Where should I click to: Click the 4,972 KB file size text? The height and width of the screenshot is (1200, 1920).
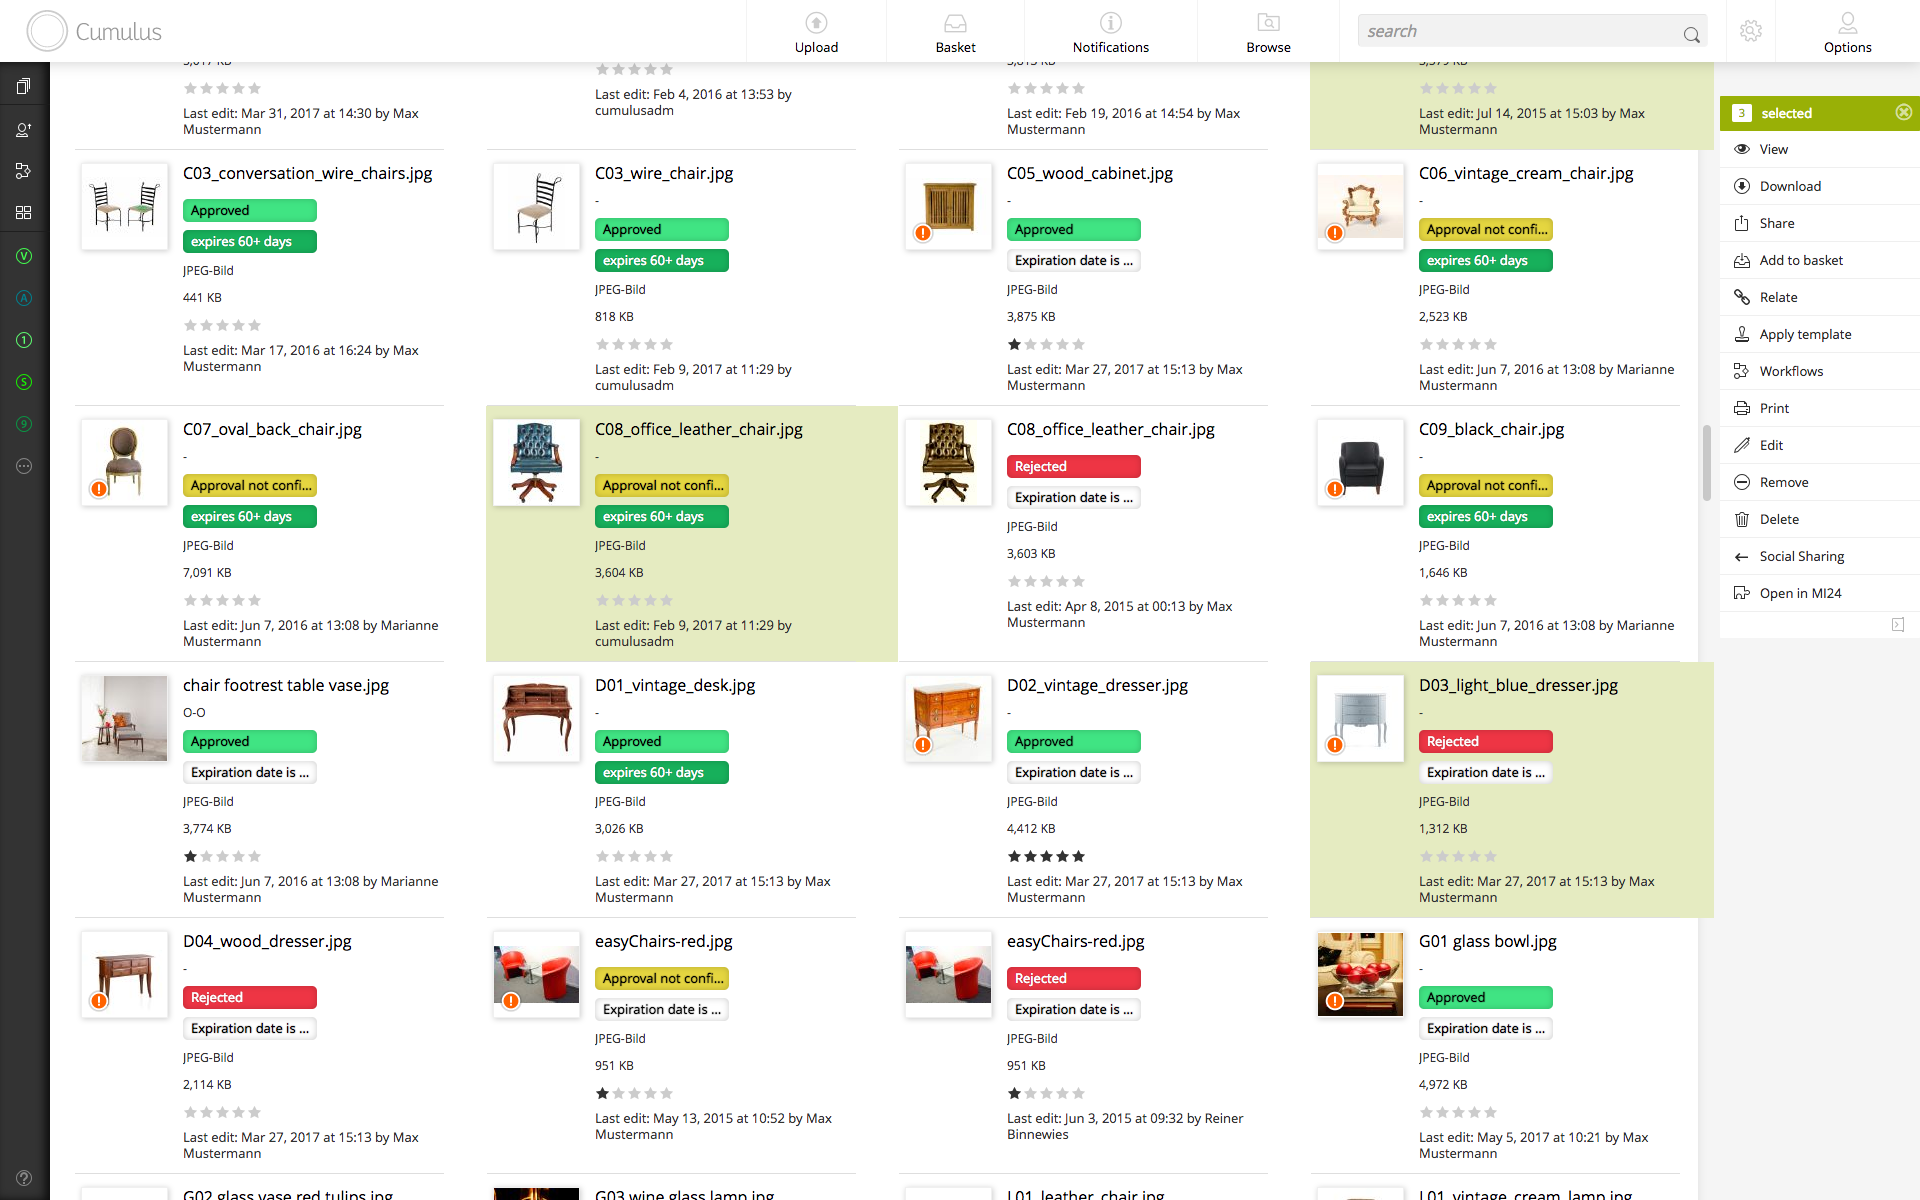(x=1443, y=1084)
